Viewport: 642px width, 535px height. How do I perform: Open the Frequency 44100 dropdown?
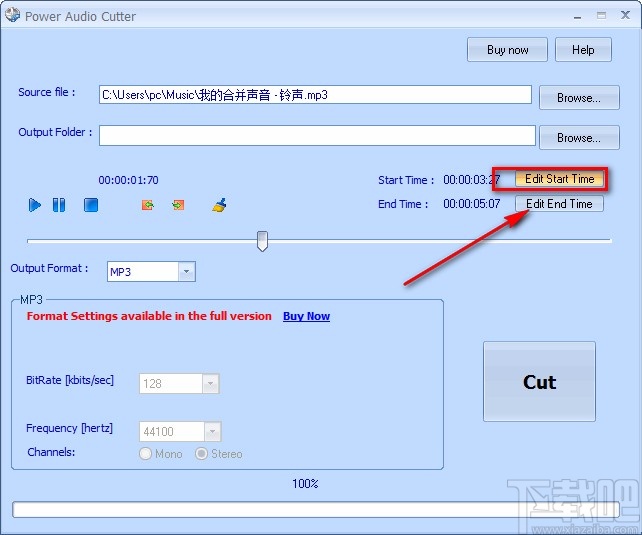coord(212,431)
